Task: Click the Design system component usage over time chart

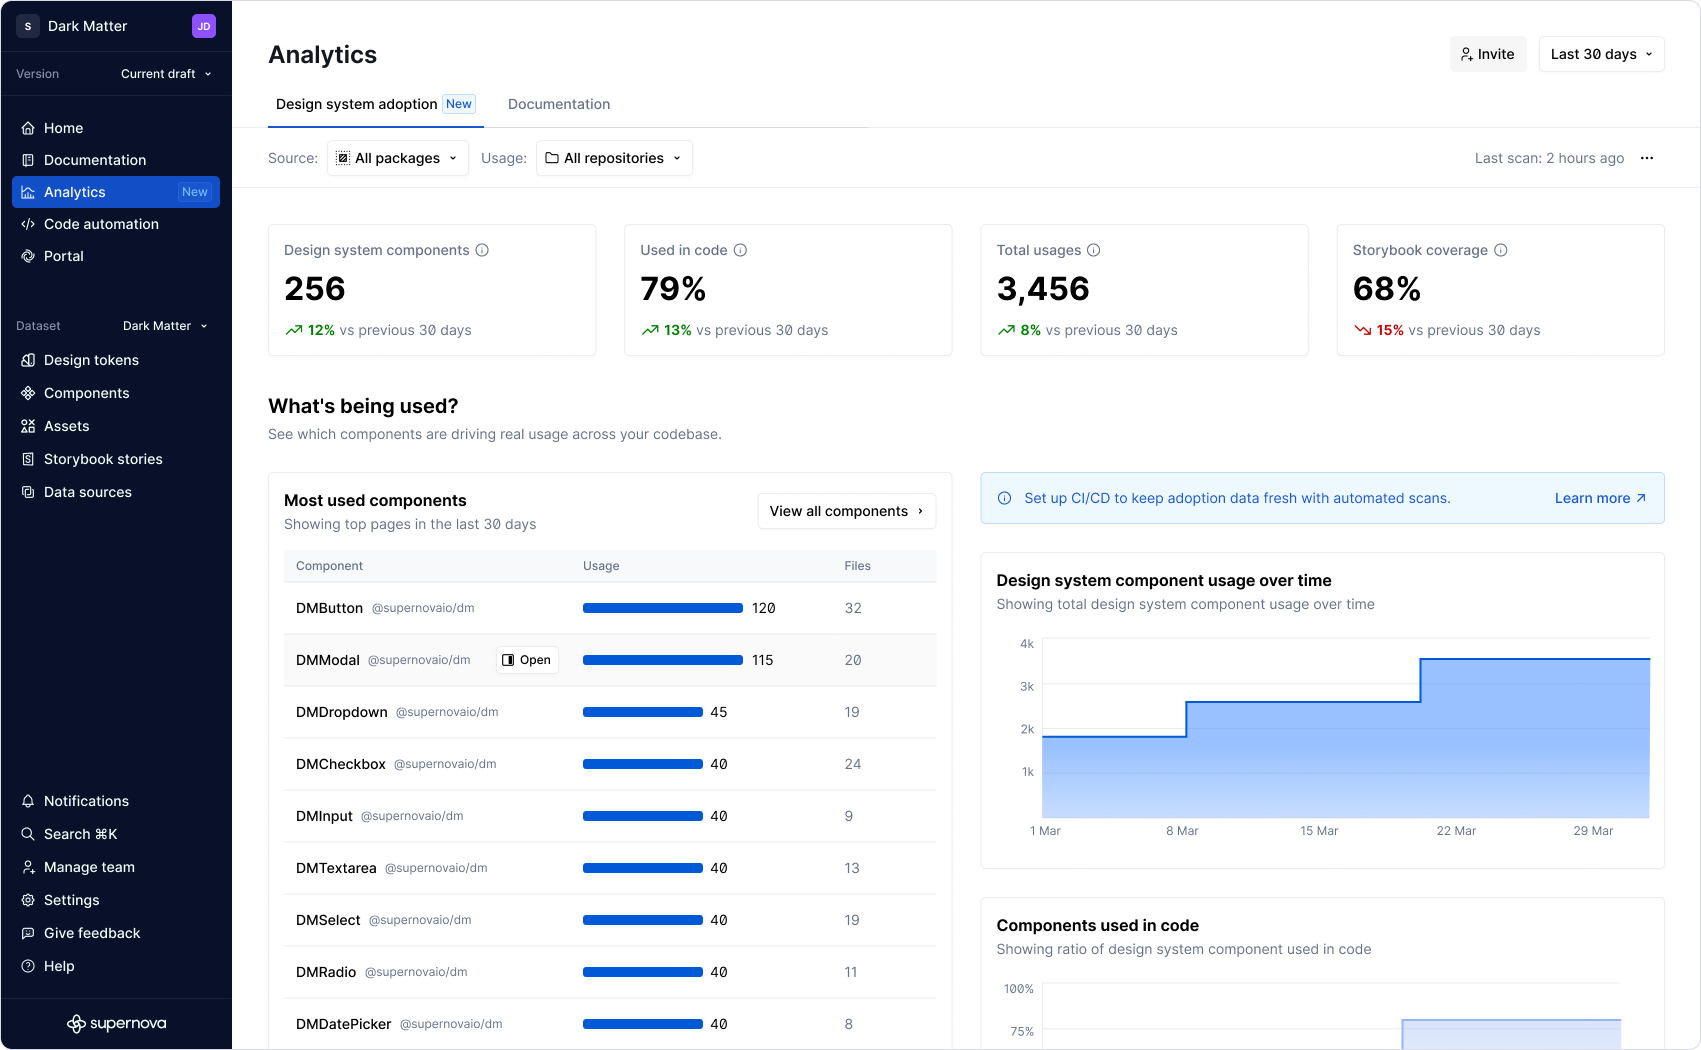Action: 1345,728
